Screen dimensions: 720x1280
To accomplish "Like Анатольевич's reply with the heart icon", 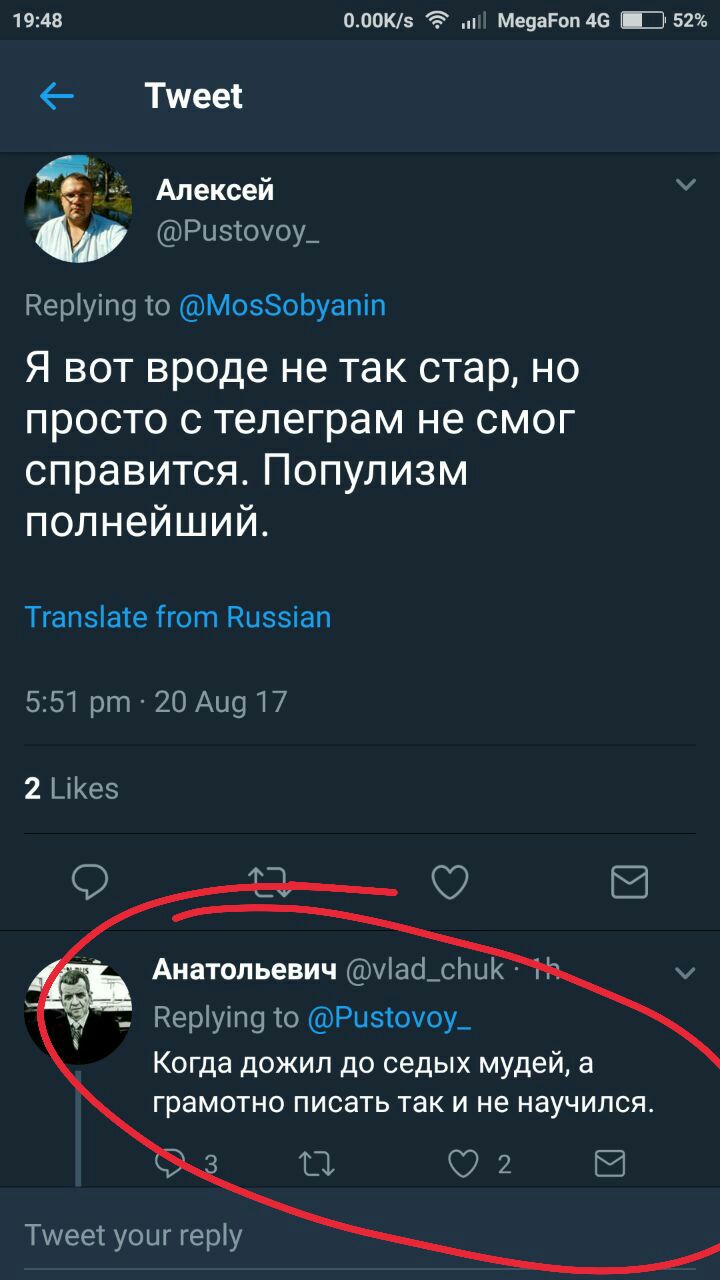I will 463,1163.
